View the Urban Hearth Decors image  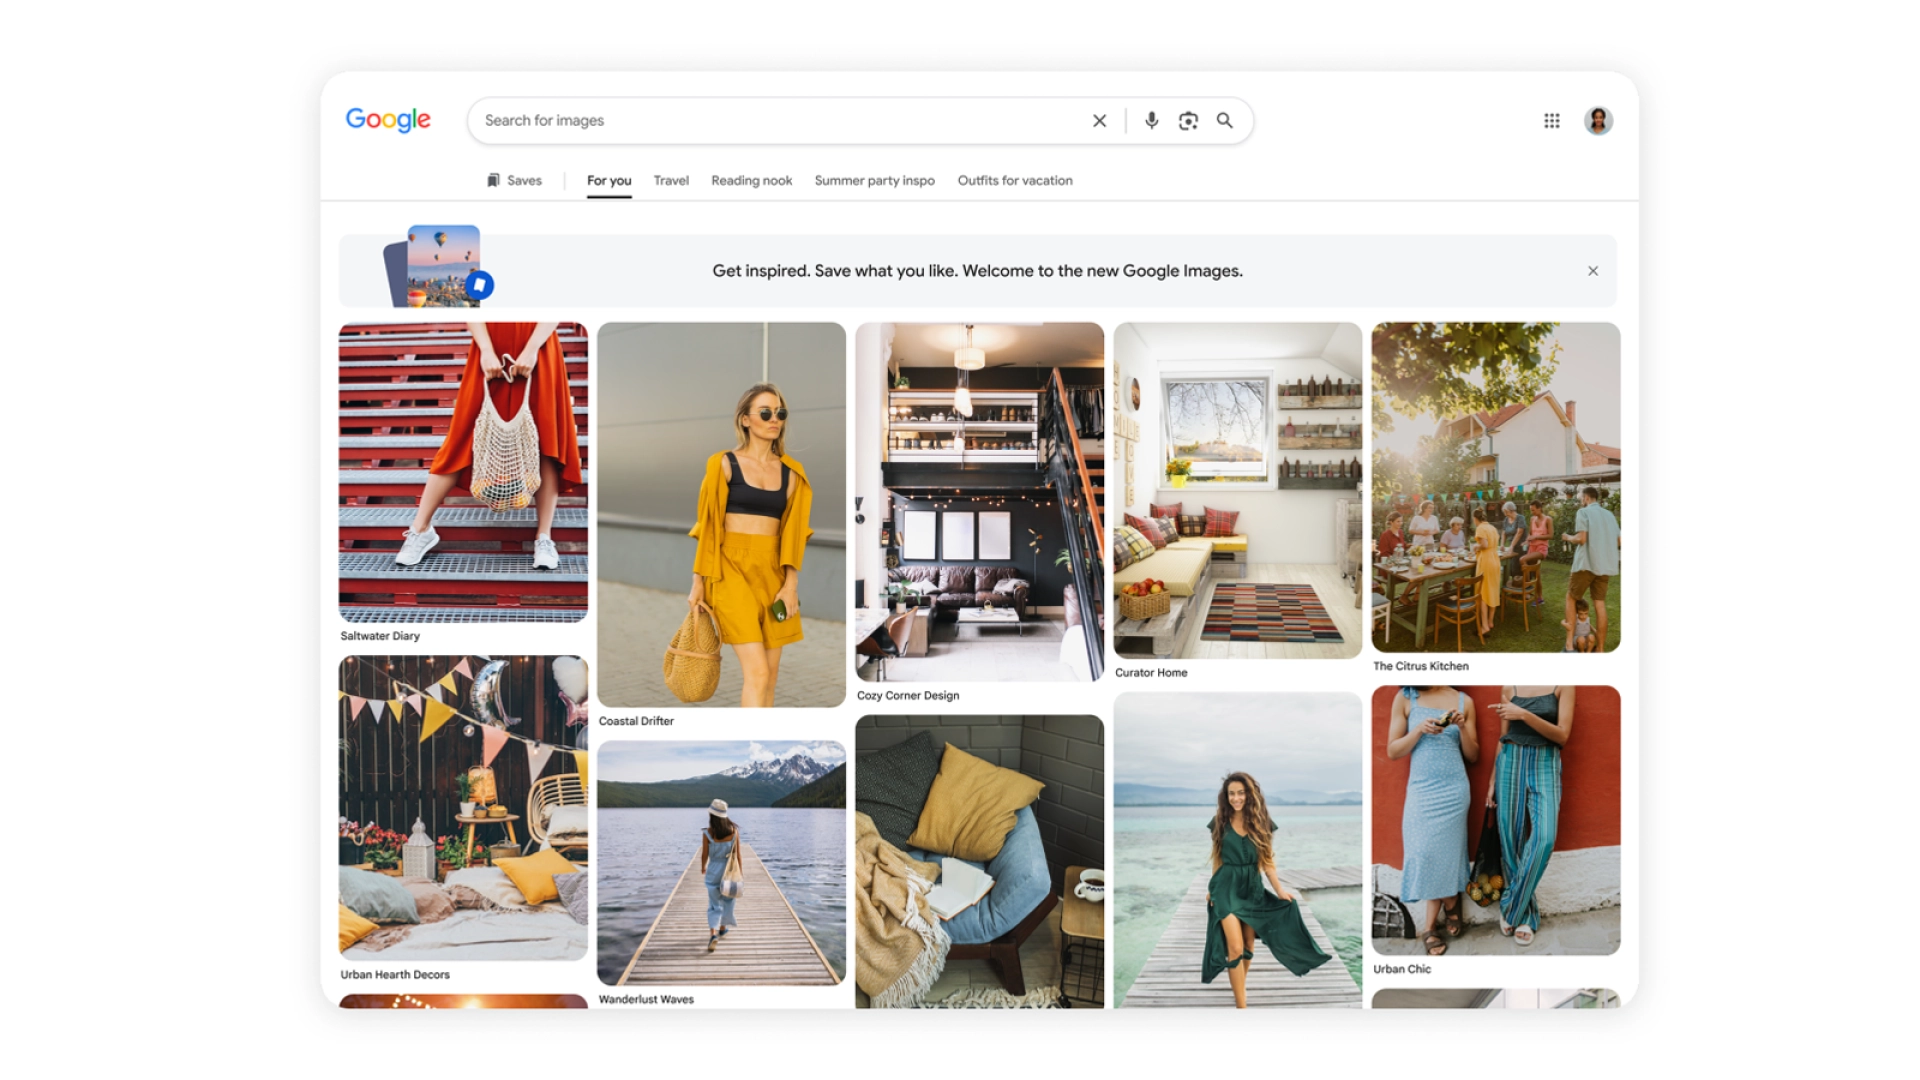click(x=463, y=808)
